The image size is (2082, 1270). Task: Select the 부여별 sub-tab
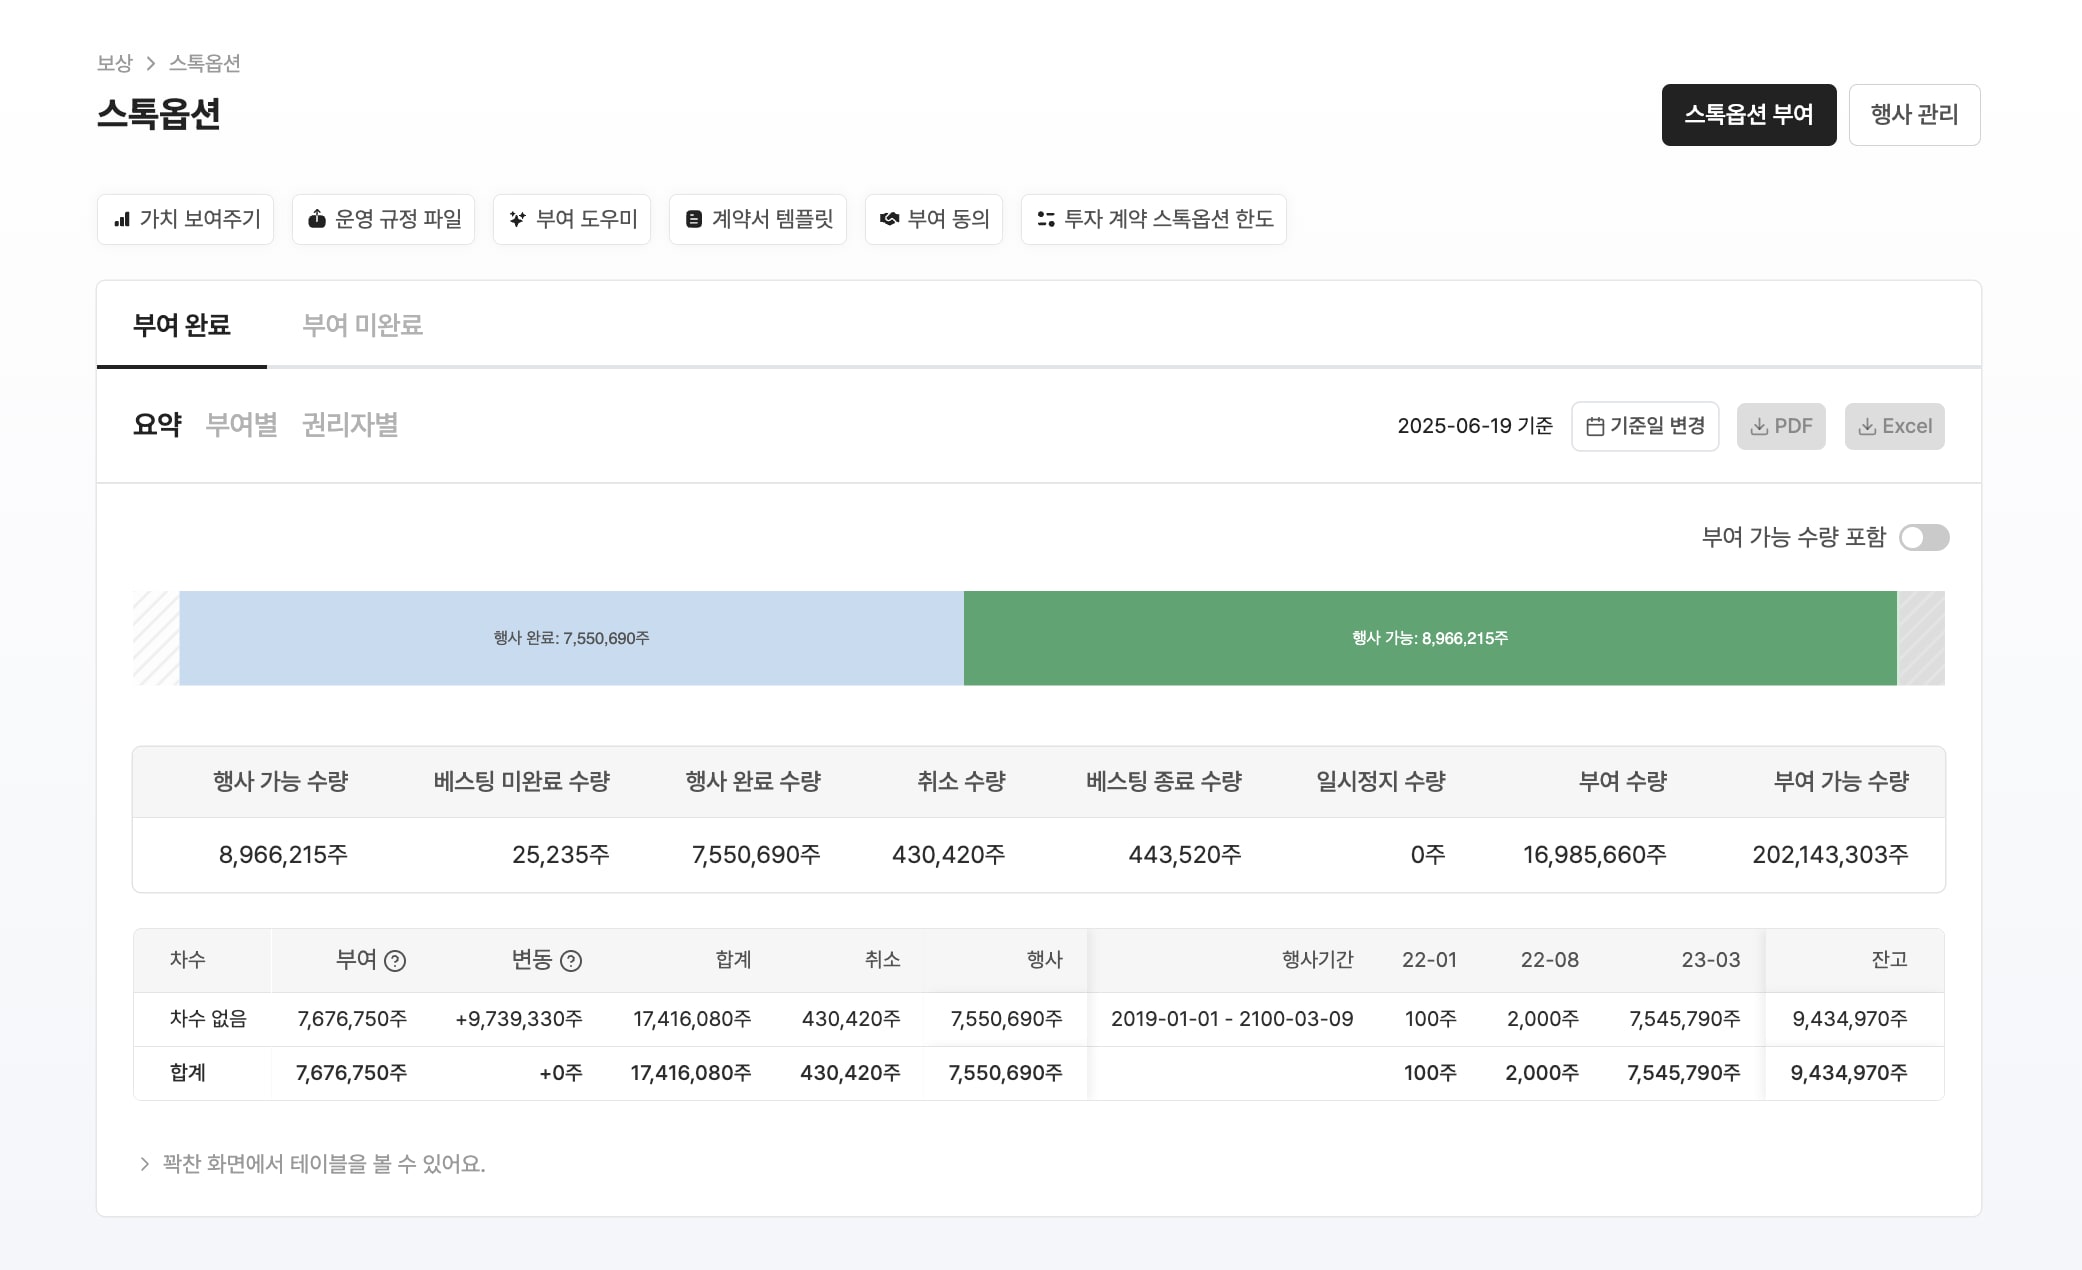pos(241,425)
